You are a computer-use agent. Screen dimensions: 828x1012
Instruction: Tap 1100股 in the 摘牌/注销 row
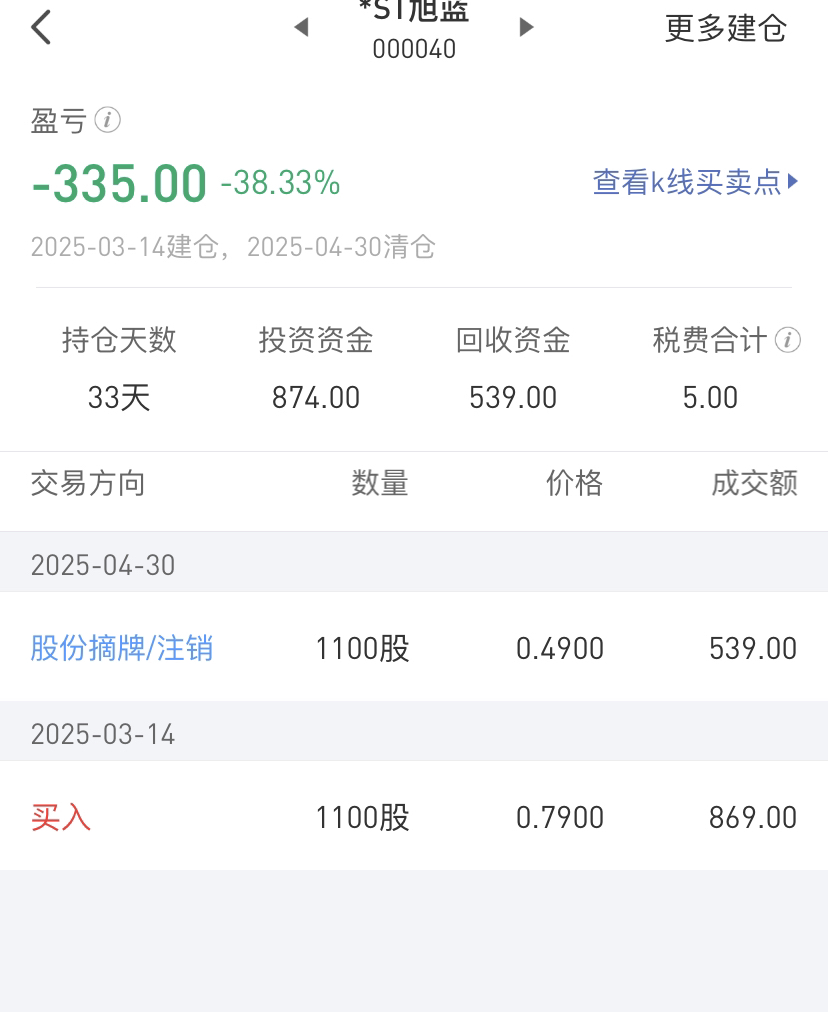[x=363, y=648]
